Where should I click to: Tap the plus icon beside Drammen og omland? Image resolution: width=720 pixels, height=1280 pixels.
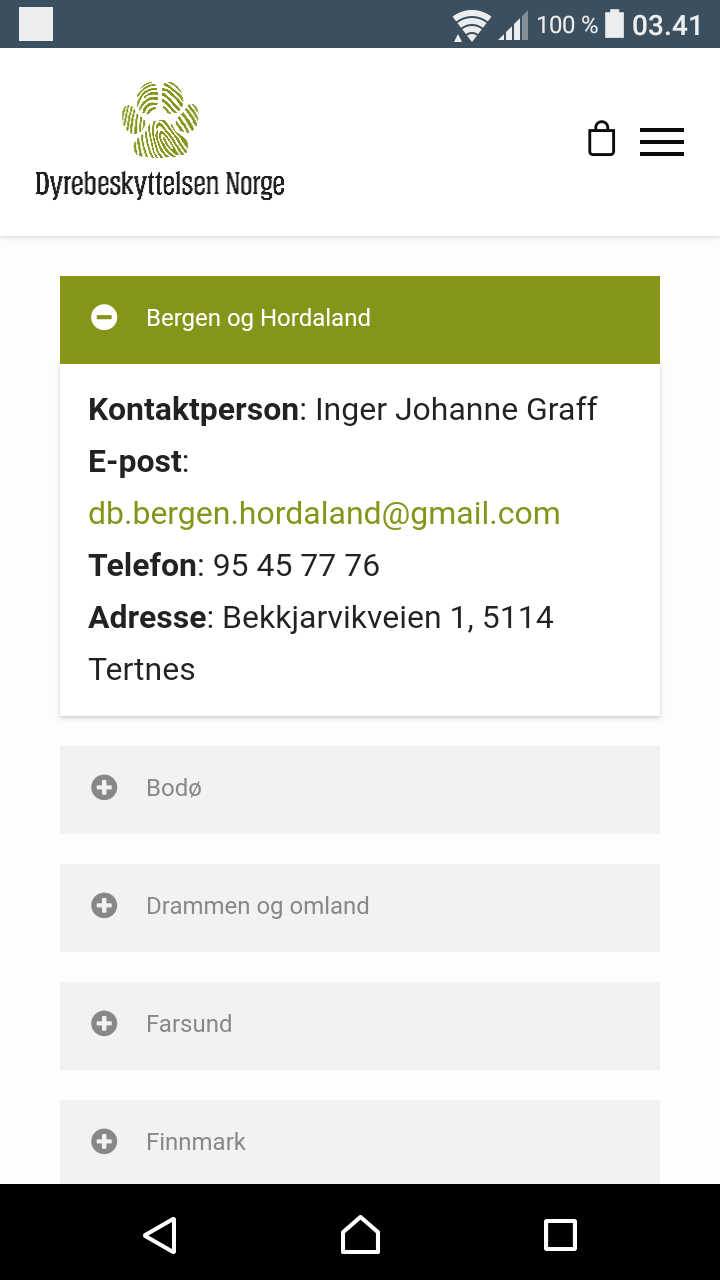(104, 906)
